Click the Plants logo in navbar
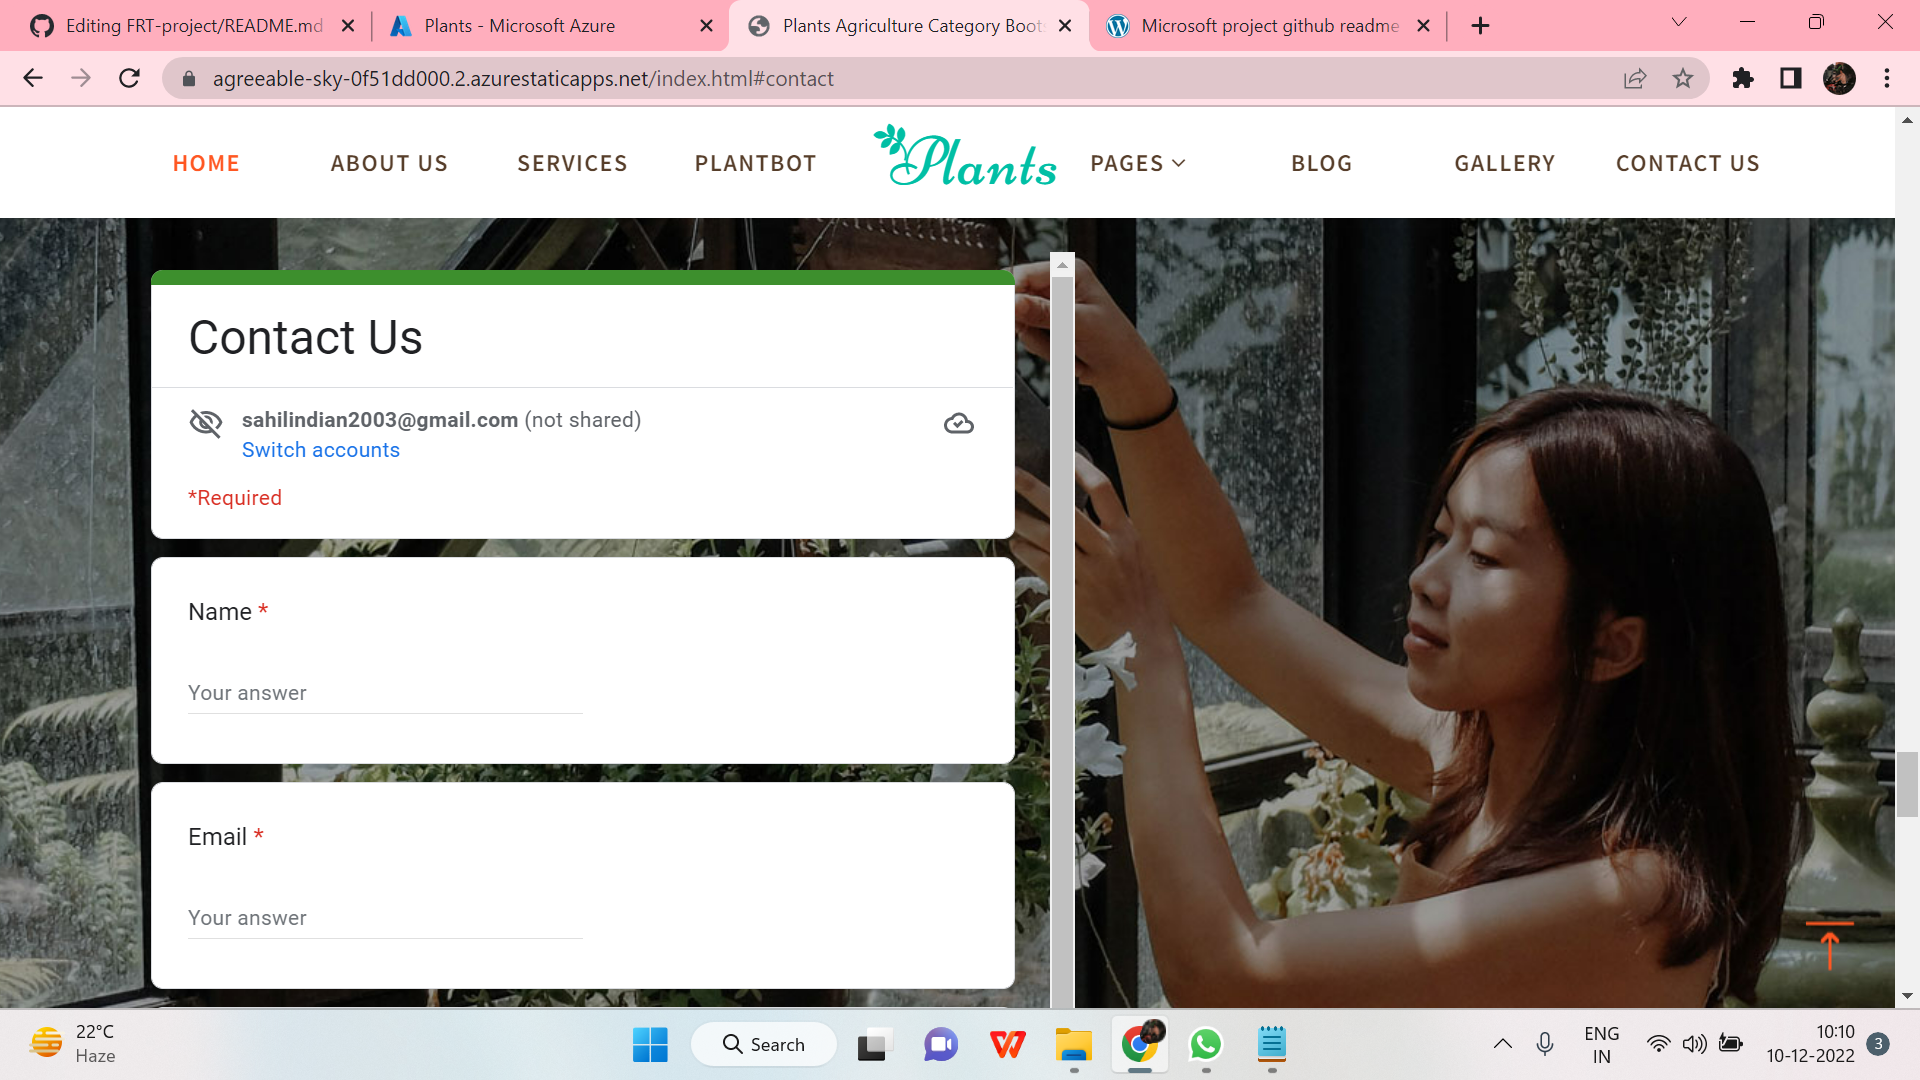The image size is (1920, 1080). (x=965, y=159)
